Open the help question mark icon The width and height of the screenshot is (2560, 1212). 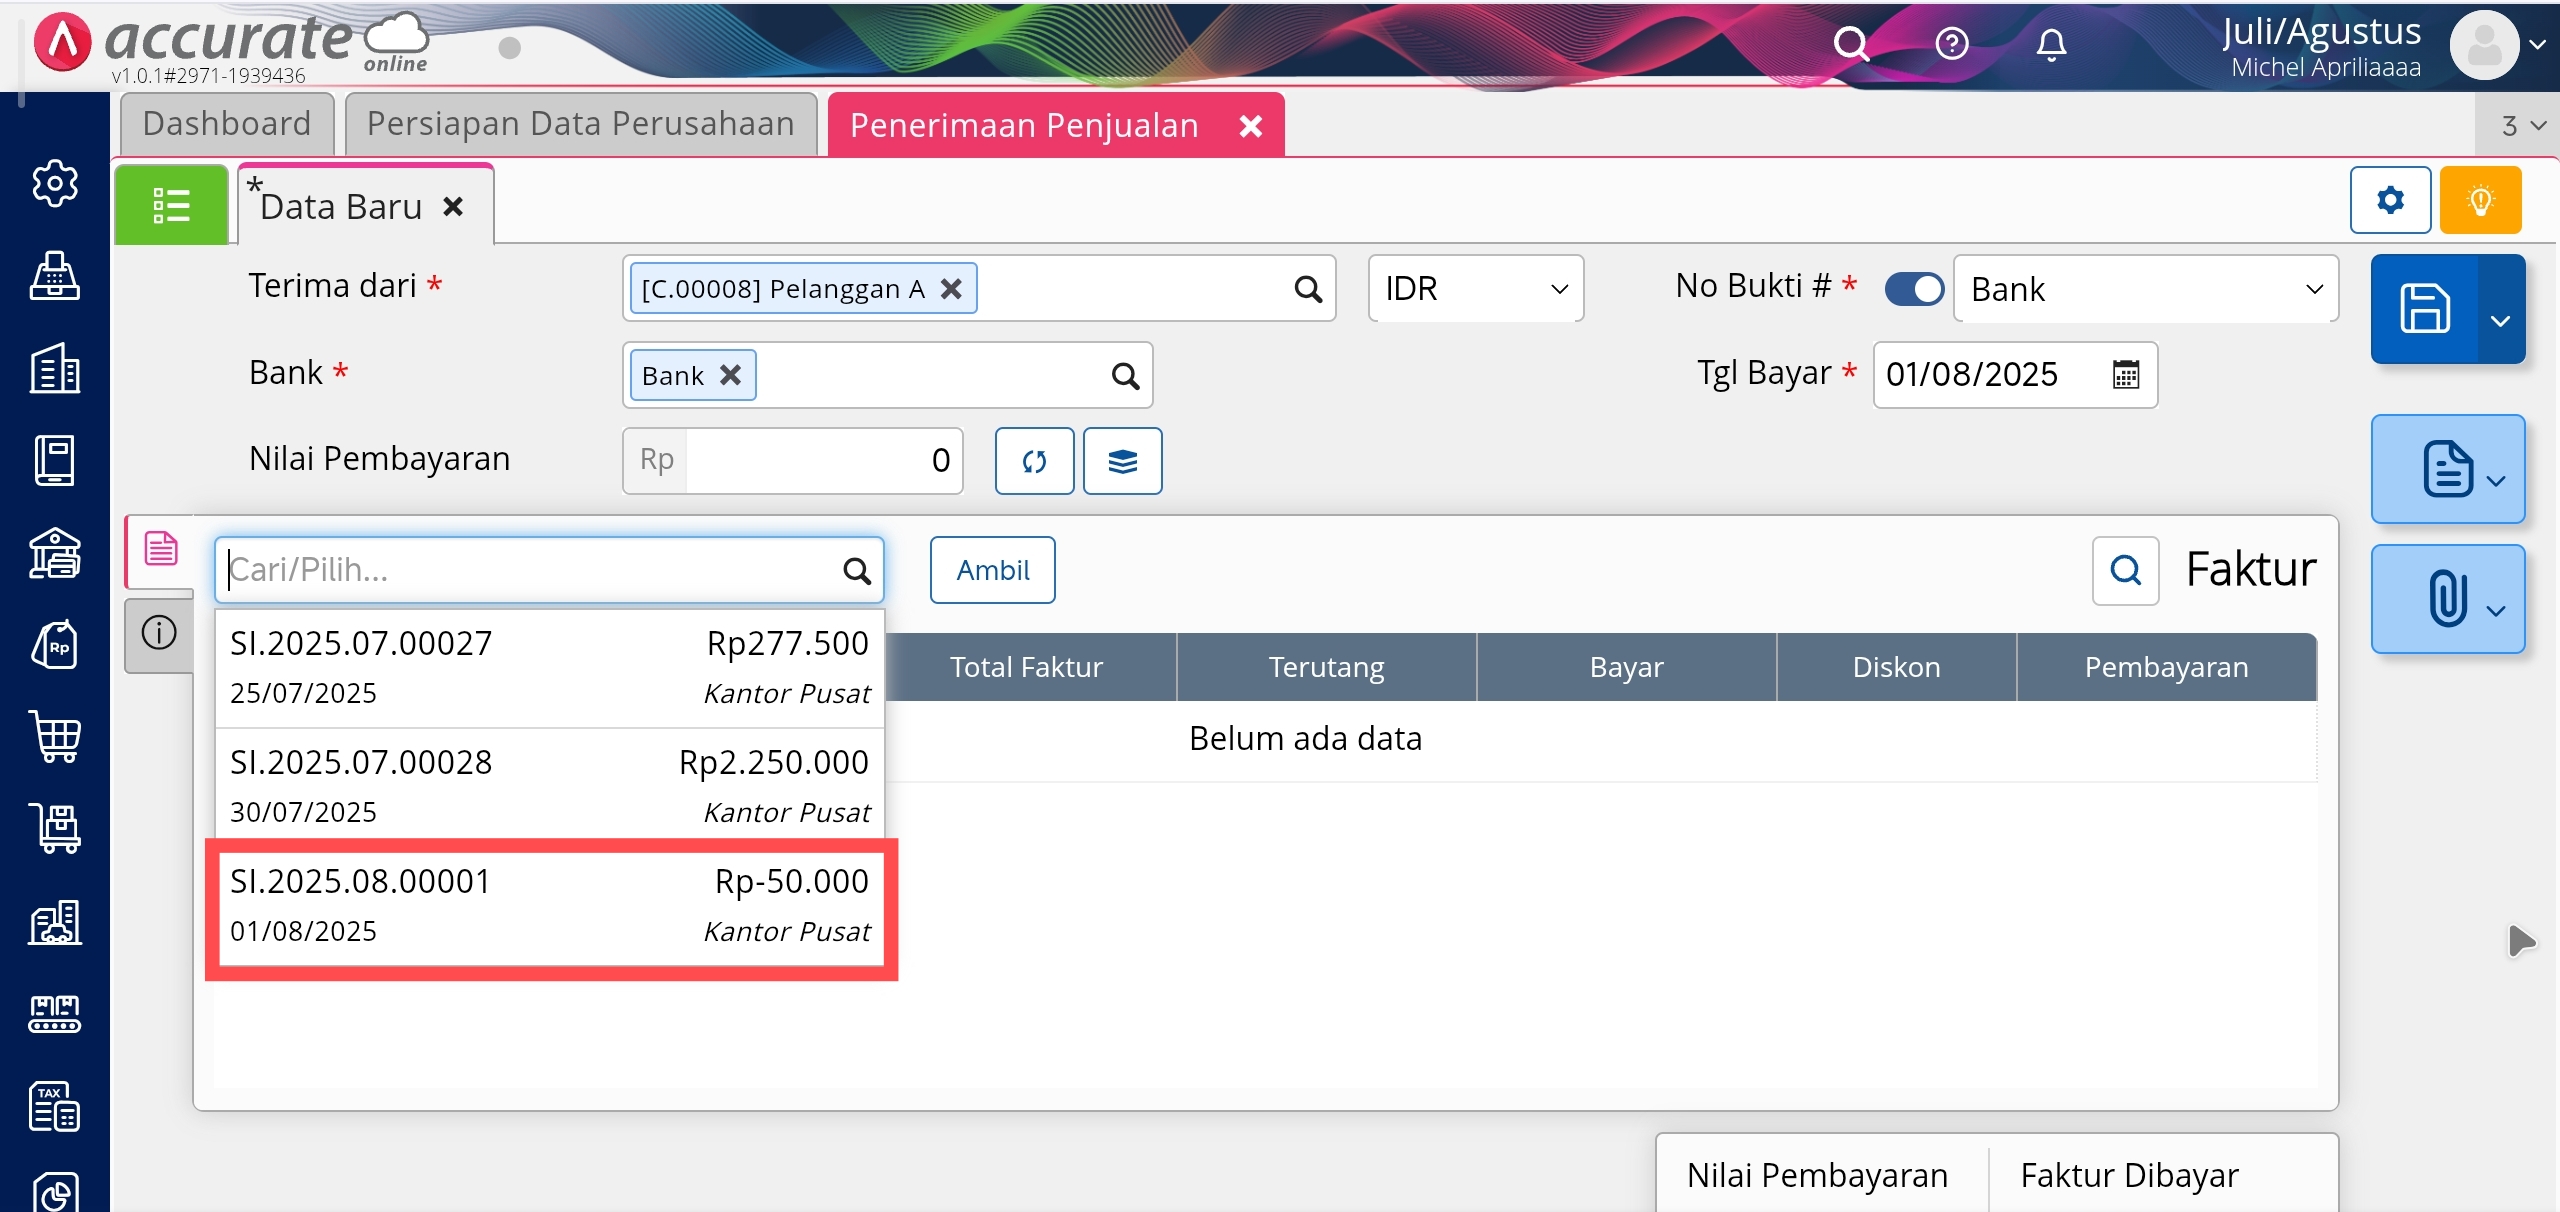point(1951,44)
